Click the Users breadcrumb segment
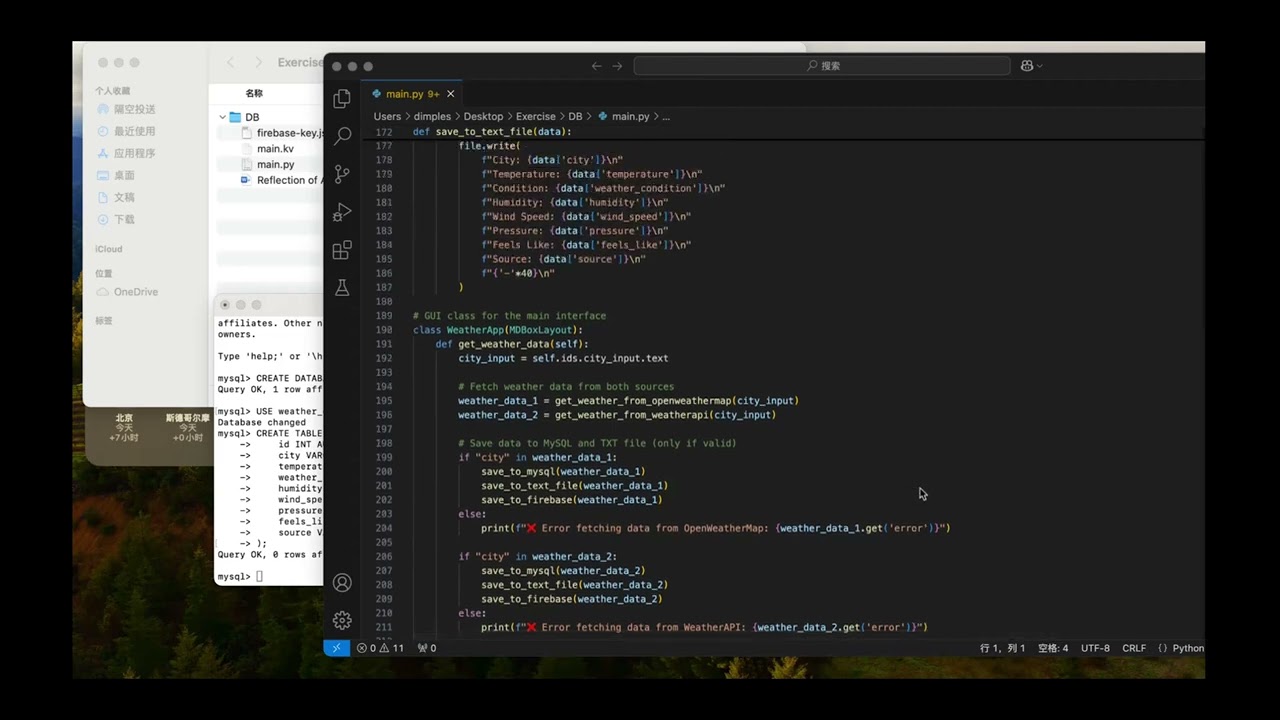The width and height of the screenshot is (1280, 720). coord(387,117)
